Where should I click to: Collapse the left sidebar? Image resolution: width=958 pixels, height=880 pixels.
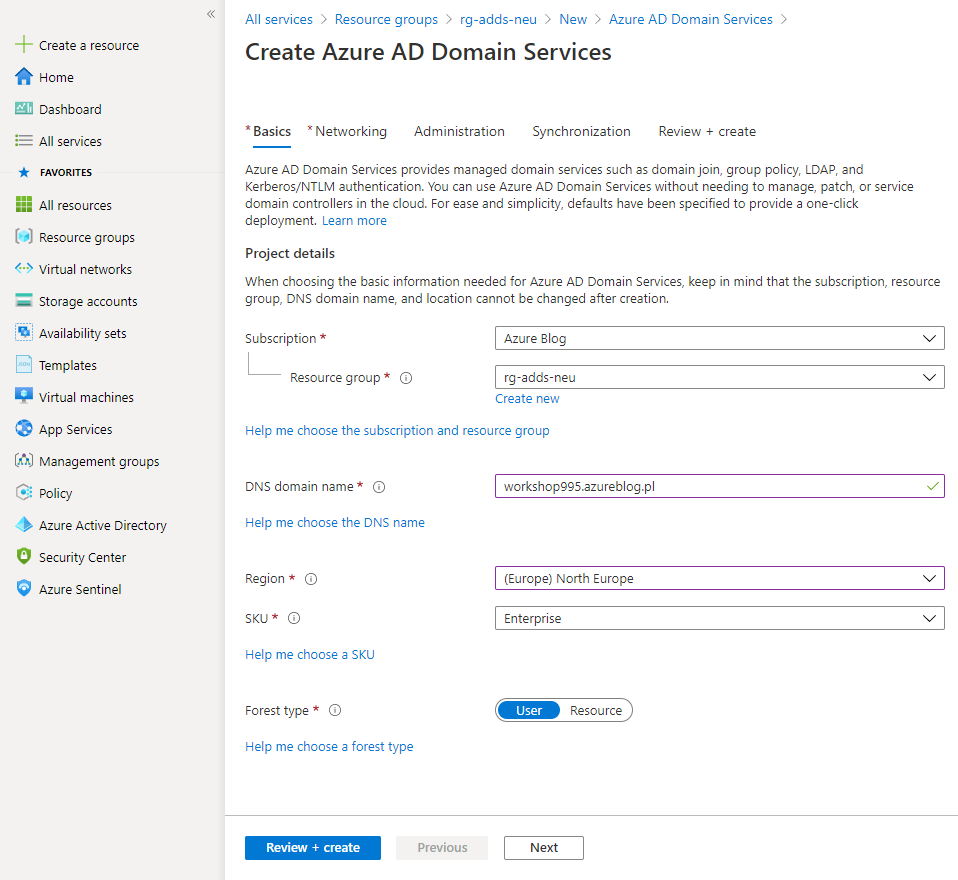click(x=210, y=14)
